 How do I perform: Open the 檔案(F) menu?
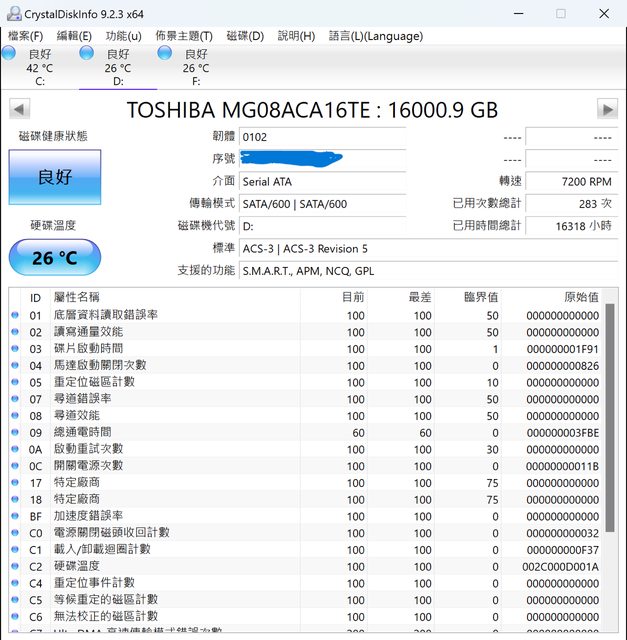25,36
